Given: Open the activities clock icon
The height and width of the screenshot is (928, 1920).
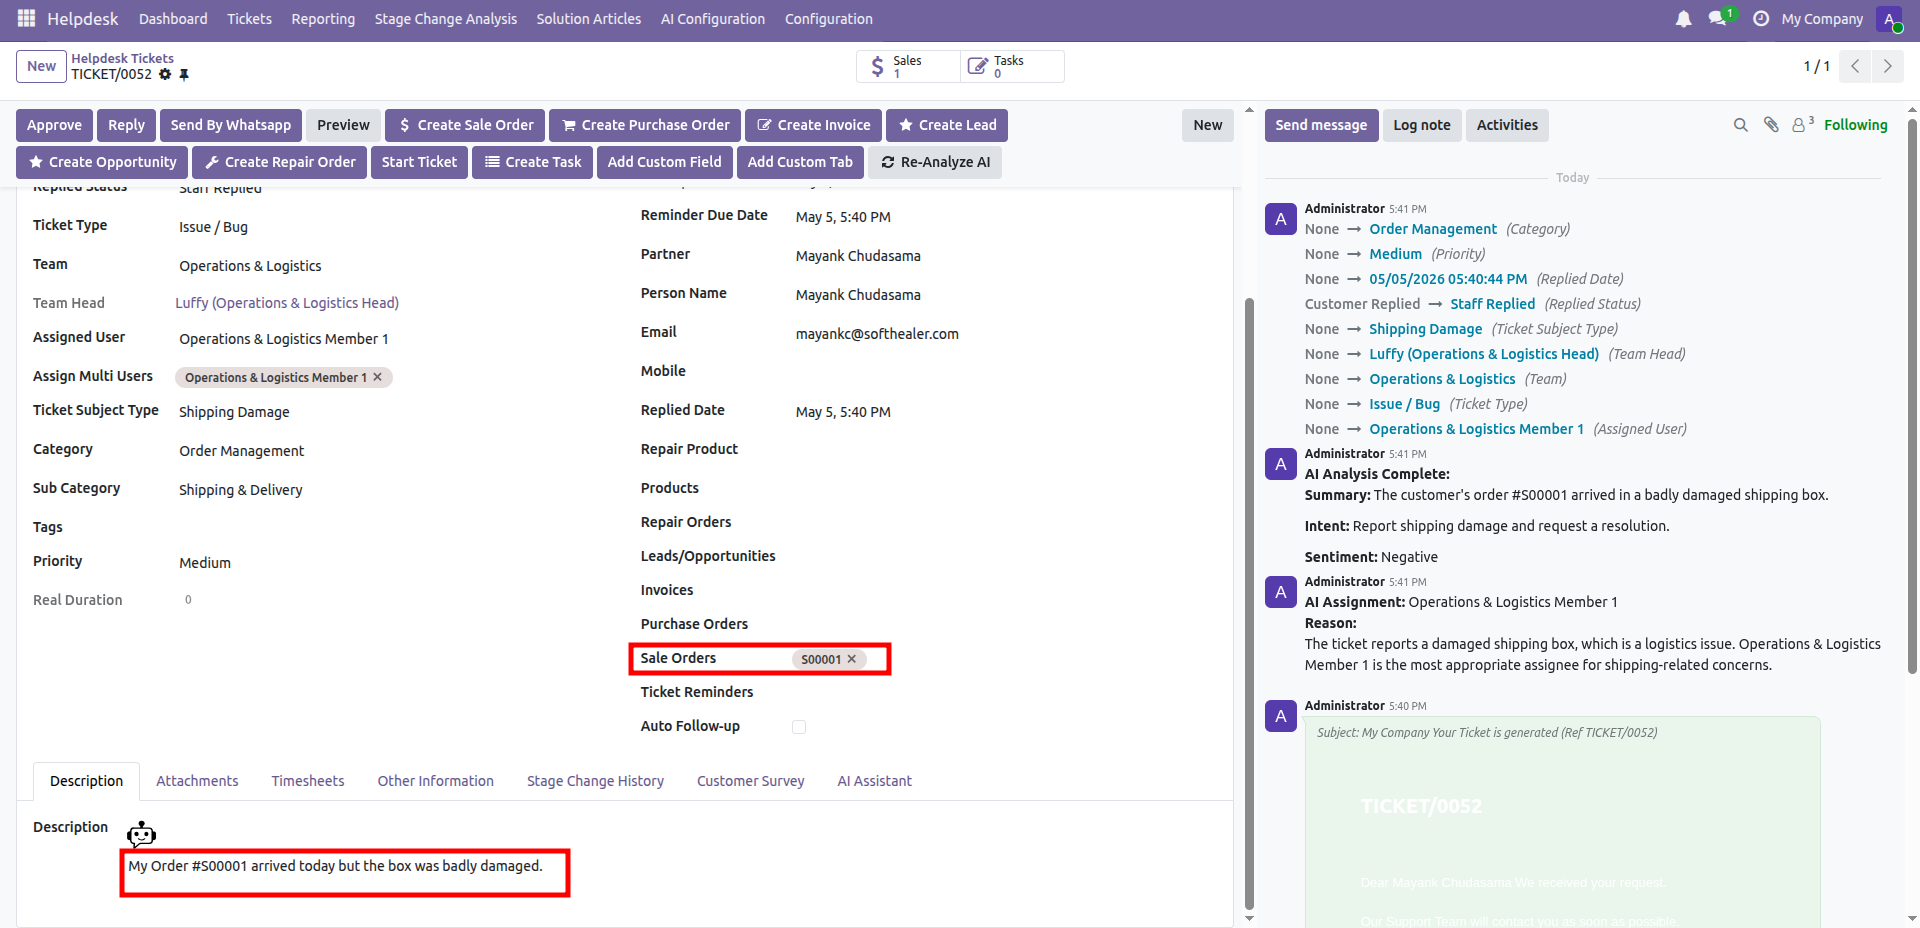Looking at the screenshot, I should (x=1761, y=19).
